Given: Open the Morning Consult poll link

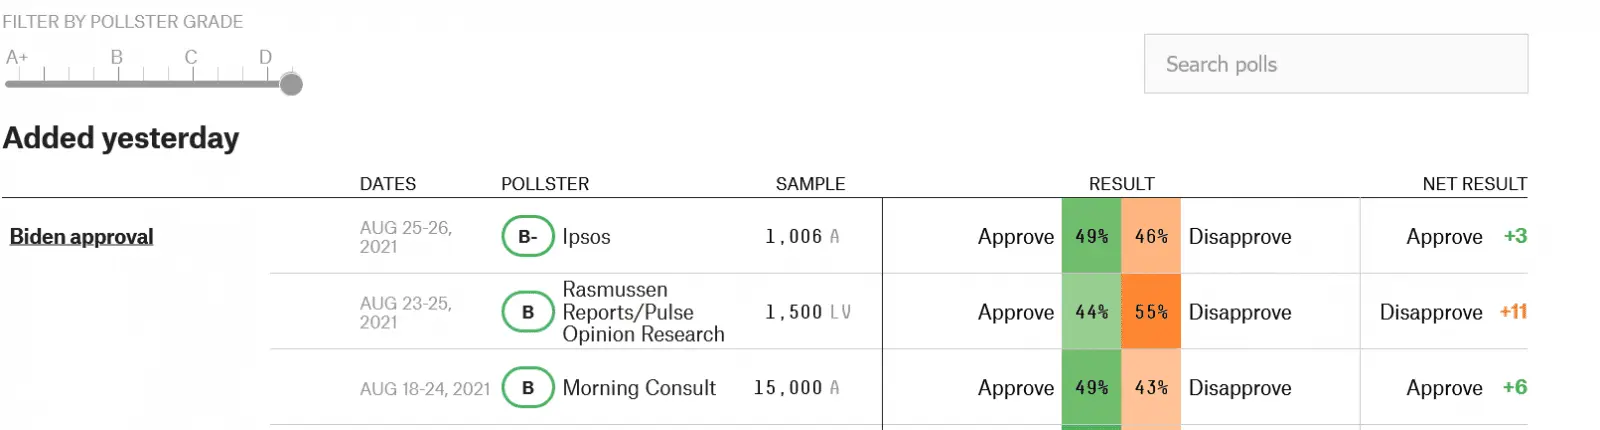Looking at the screenshot, I should point(639,388).
